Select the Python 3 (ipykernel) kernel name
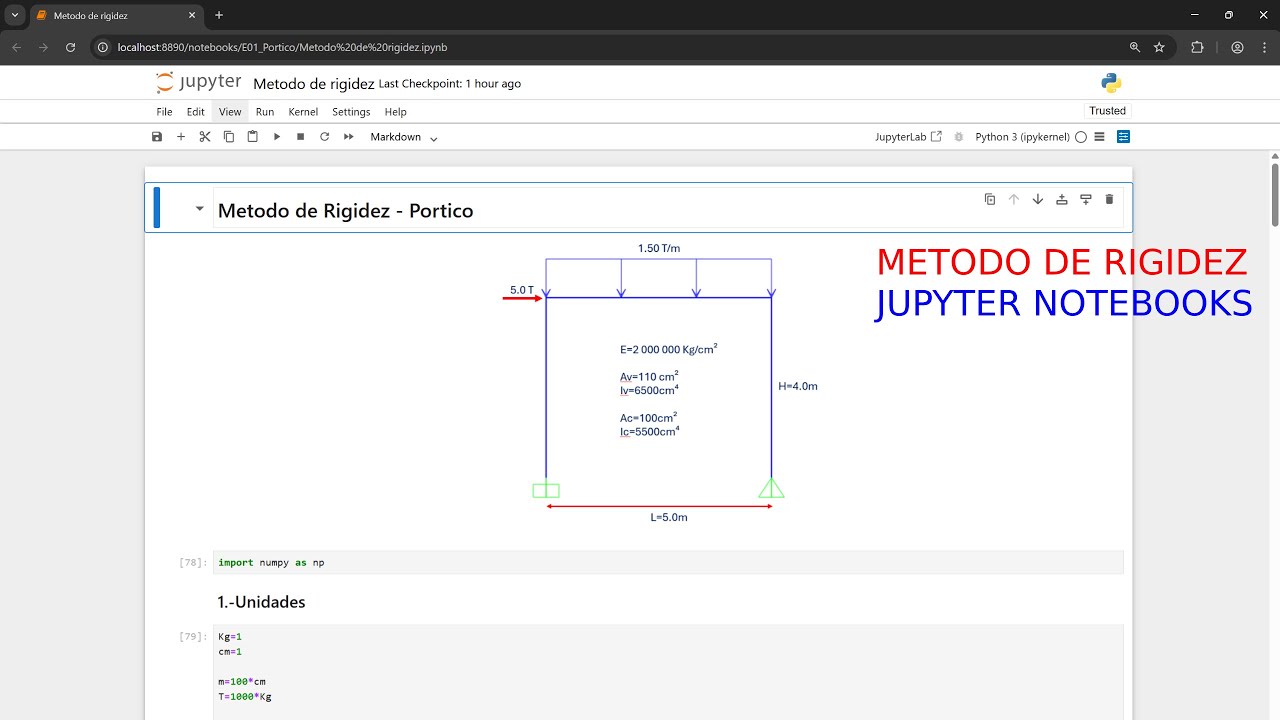Screen dimensions: 1280x720 coord(1022,137)
